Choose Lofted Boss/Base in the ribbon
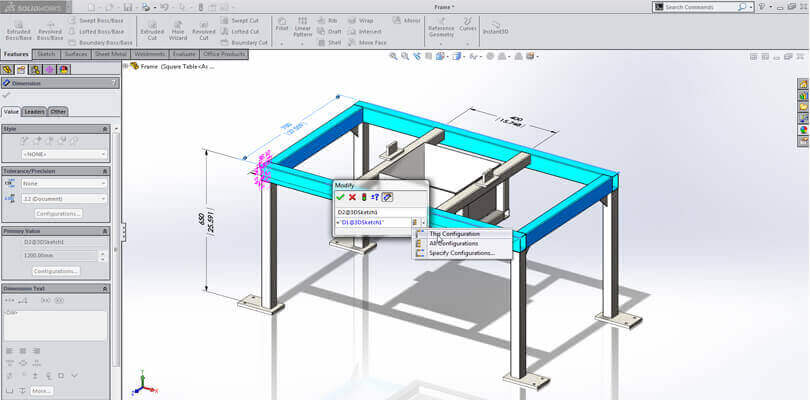The image size is (810, 400). [x=96, y=32]
